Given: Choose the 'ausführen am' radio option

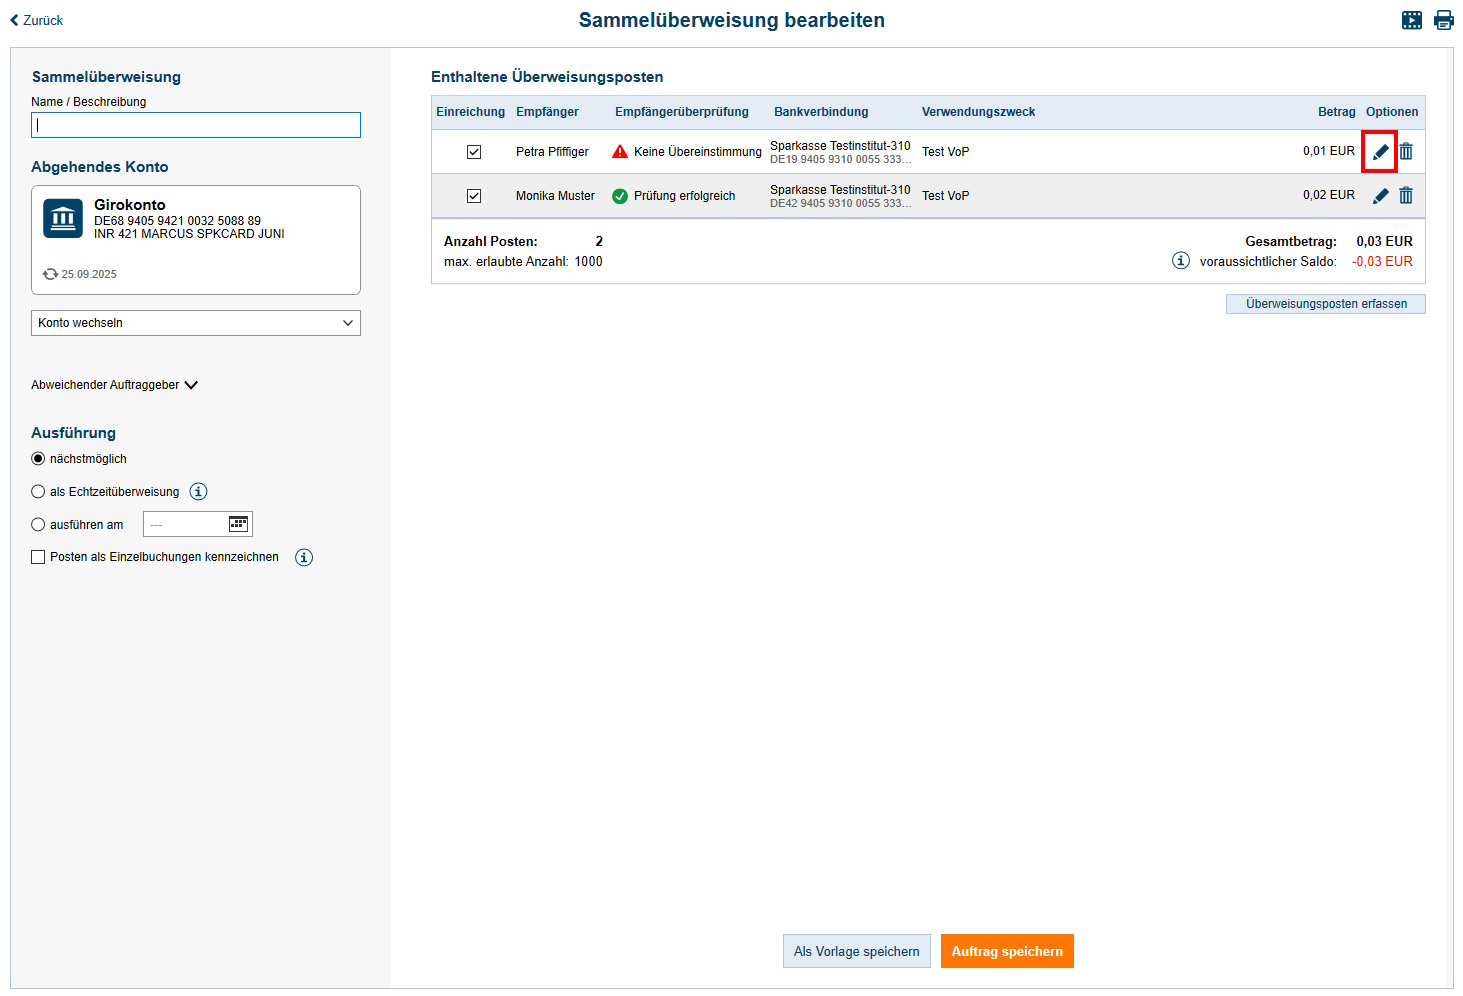Looking at the screenshot, I should click(x=38, y=525).
